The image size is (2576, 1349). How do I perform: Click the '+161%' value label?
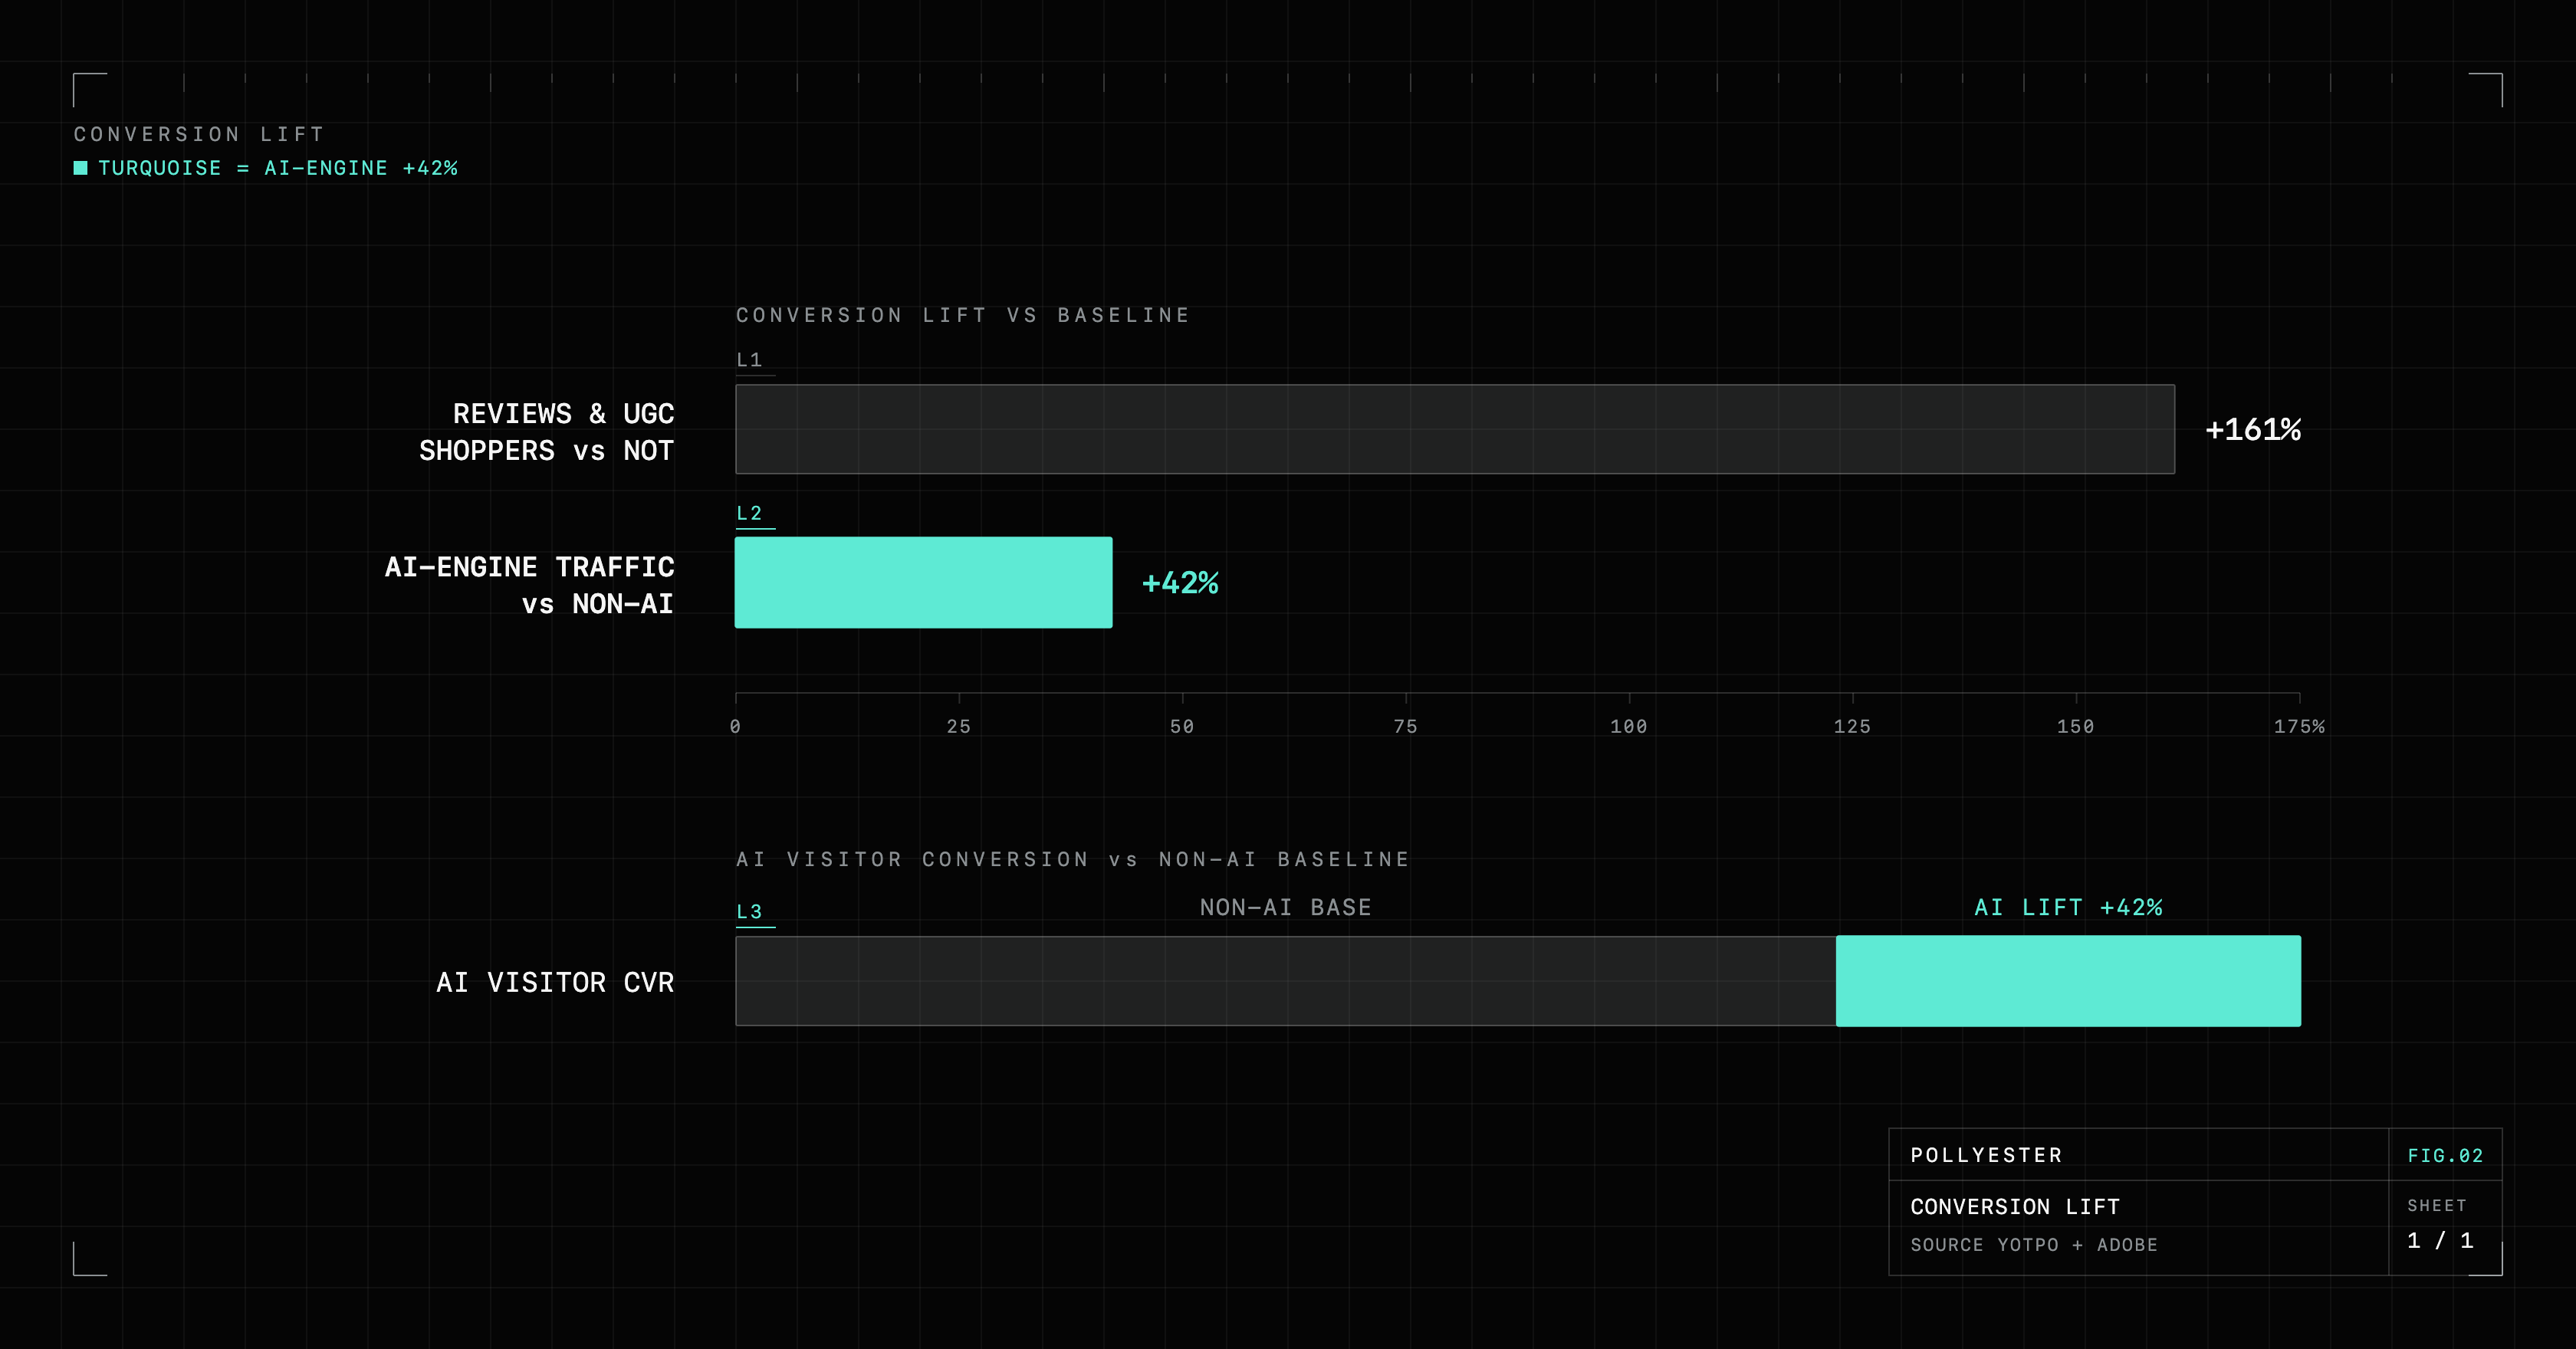pyautogui.click(x=2253, y=430)
